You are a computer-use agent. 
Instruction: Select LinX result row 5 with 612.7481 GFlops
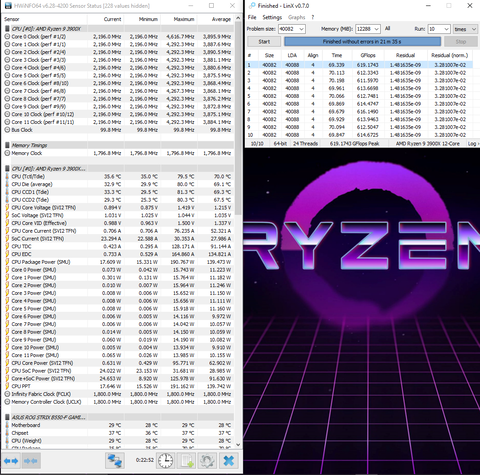point(359,96)
